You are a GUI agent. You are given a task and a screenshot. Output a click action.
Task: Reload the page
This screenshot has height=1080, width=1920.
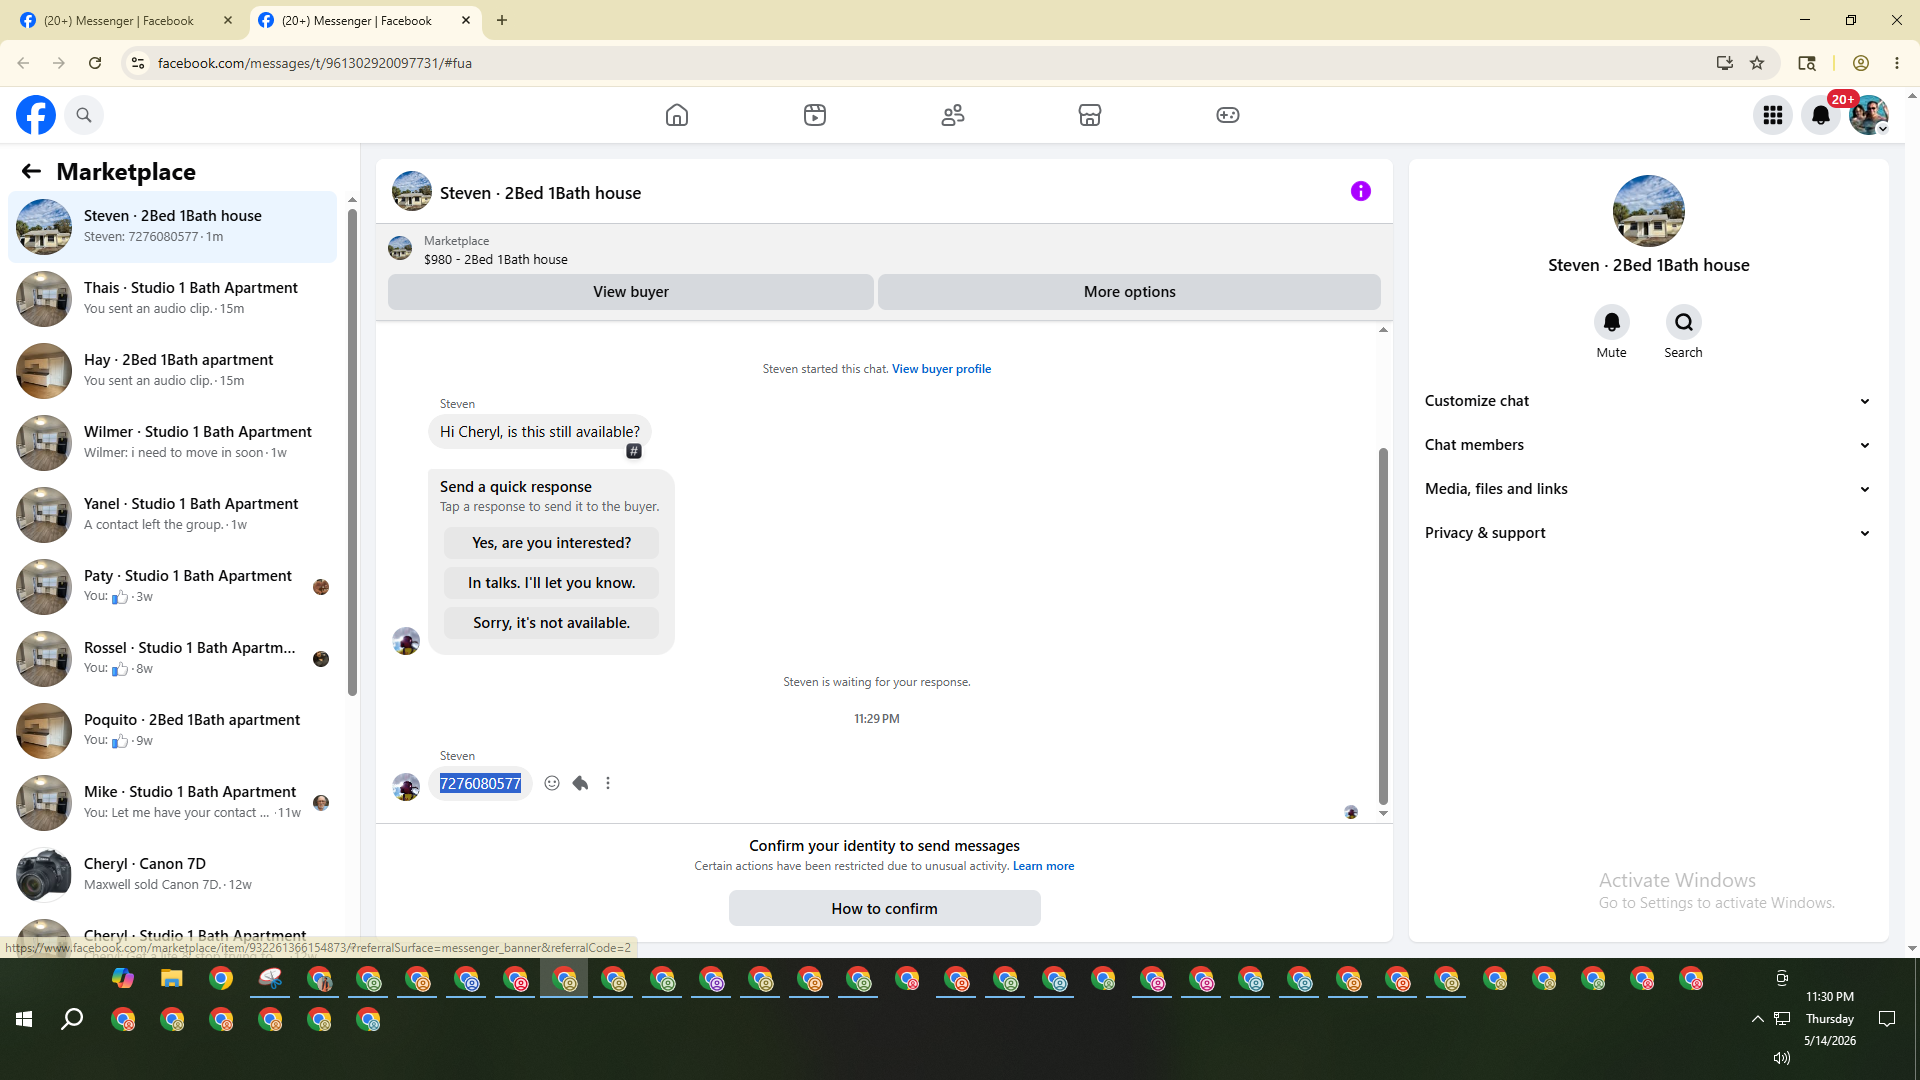(95, 63)
